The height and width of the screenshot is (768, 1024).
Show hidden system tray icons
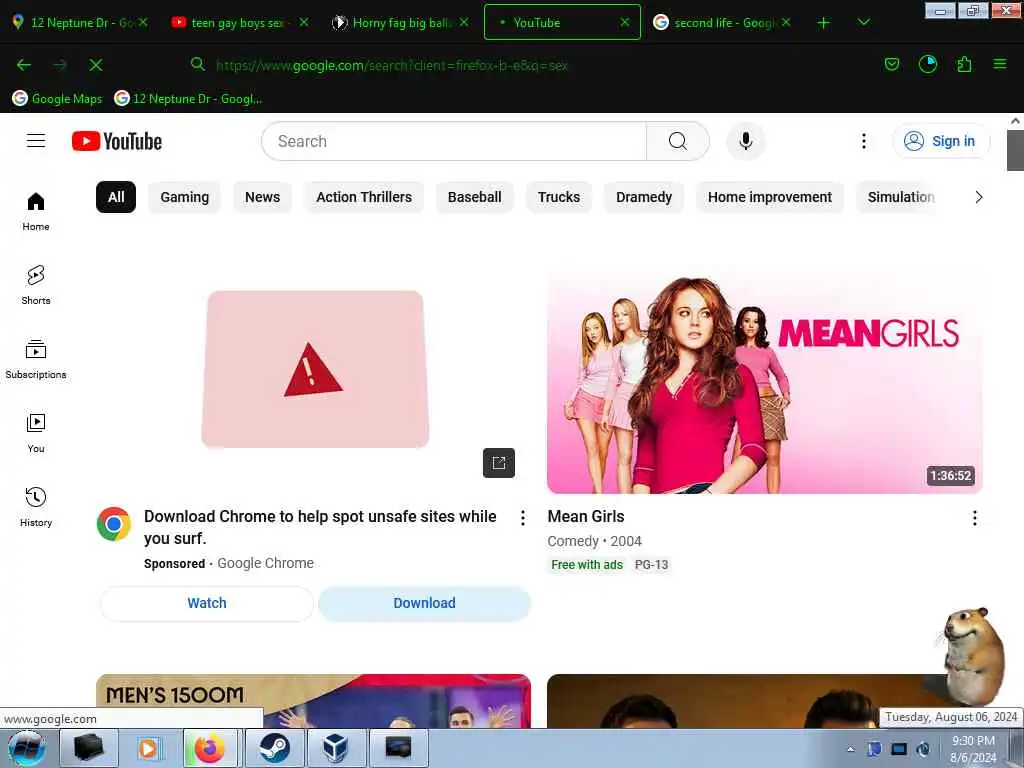coord(850,749)
